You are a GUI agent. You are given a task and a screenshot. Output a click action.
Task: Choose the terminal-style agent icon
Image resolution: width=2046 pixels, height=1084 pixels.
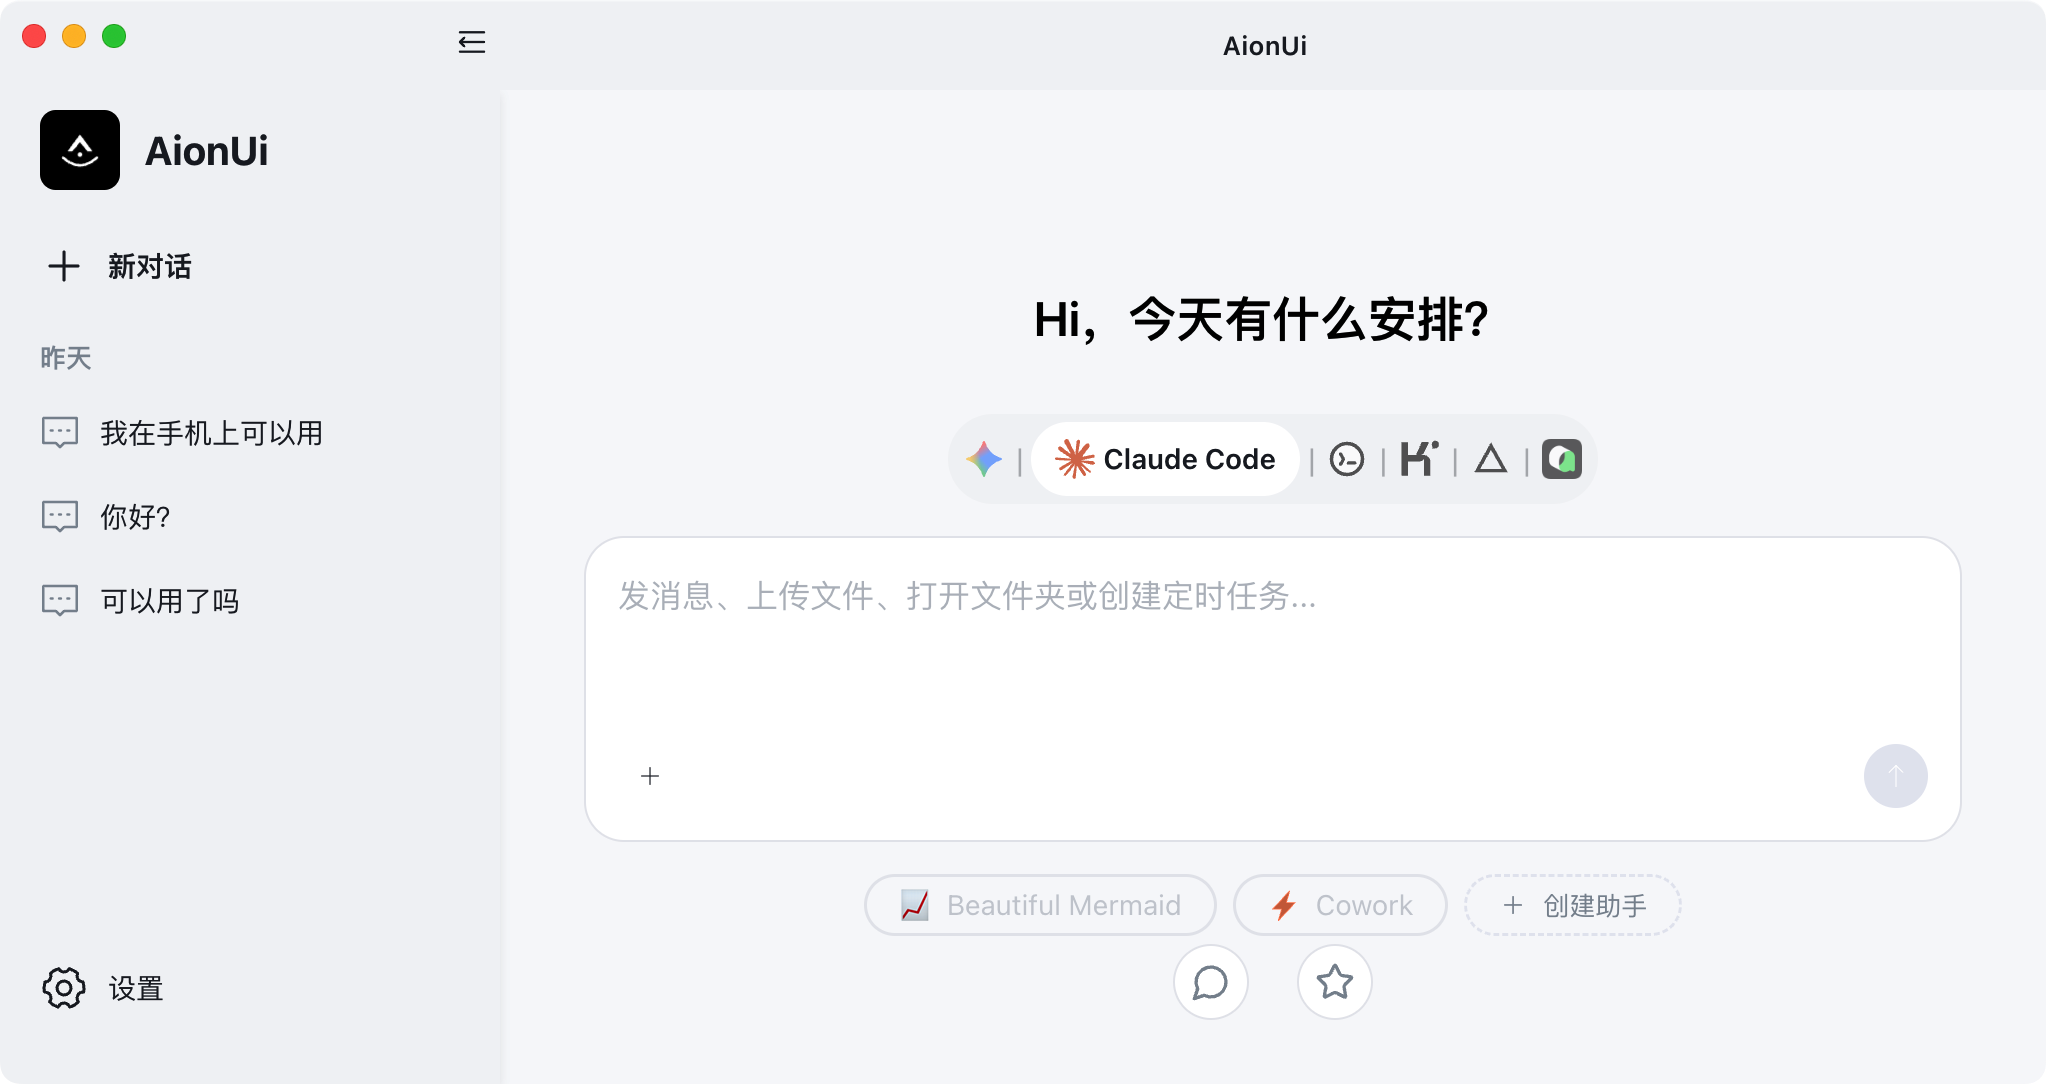coord(1347,459)
